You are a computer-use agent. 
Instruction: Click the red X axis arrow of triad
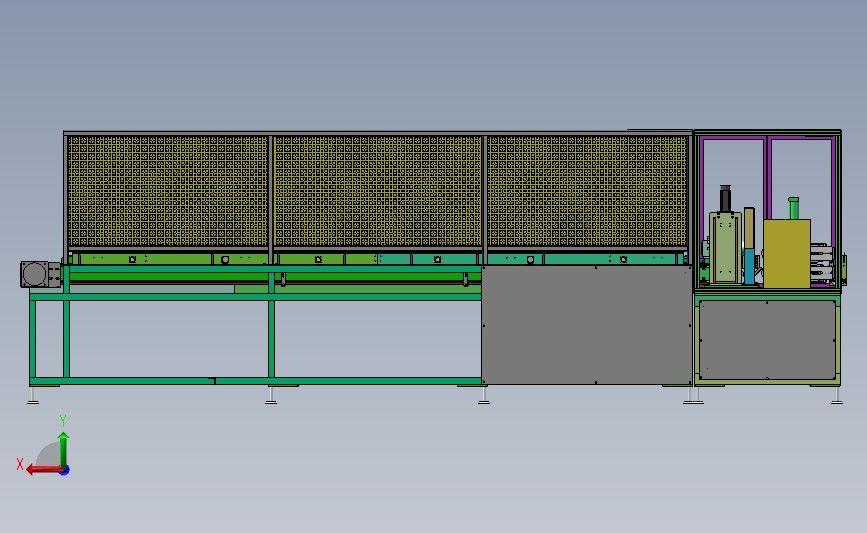[43, 470]
